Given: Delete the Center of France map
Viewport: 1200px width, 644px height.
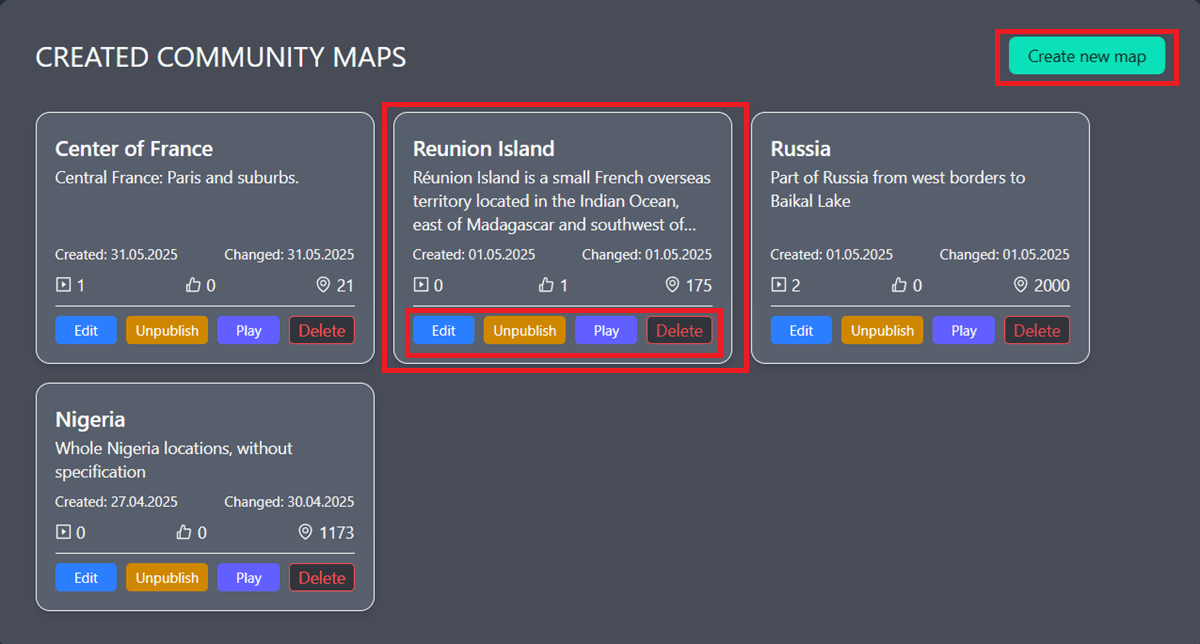Looking at the screenshot, I should click(x=321, y=330).
